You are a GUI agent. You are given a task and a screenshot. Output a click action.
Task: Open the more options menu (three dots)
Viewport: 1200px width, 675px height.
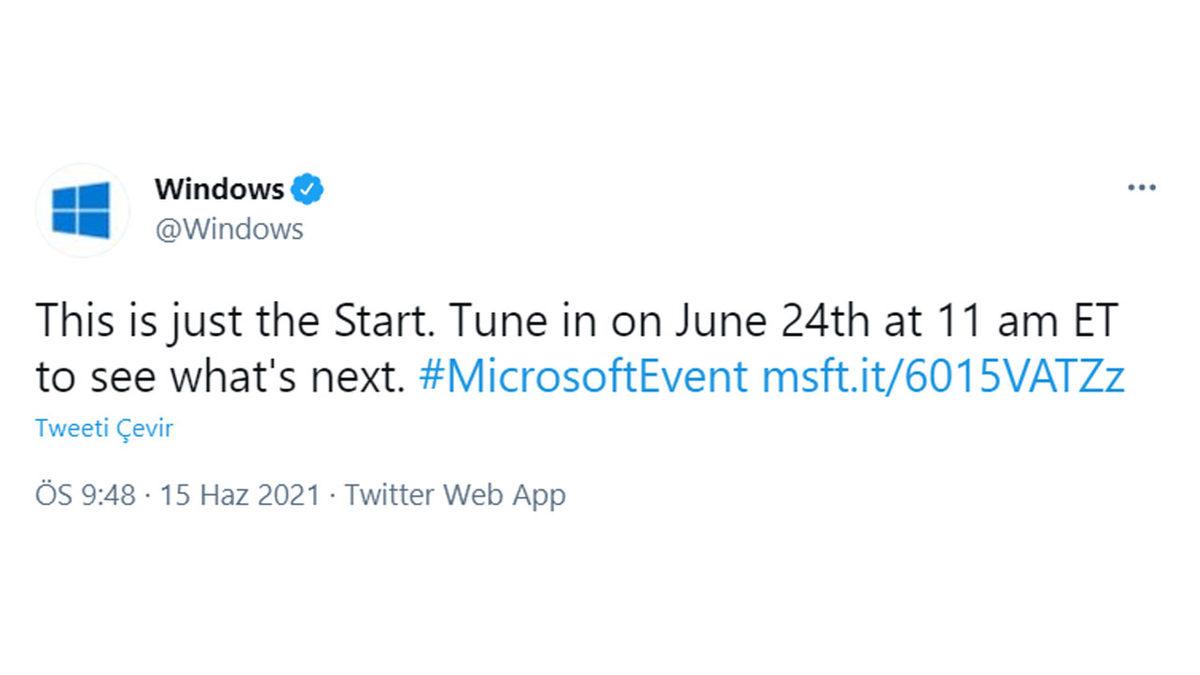coord(1142,186)
